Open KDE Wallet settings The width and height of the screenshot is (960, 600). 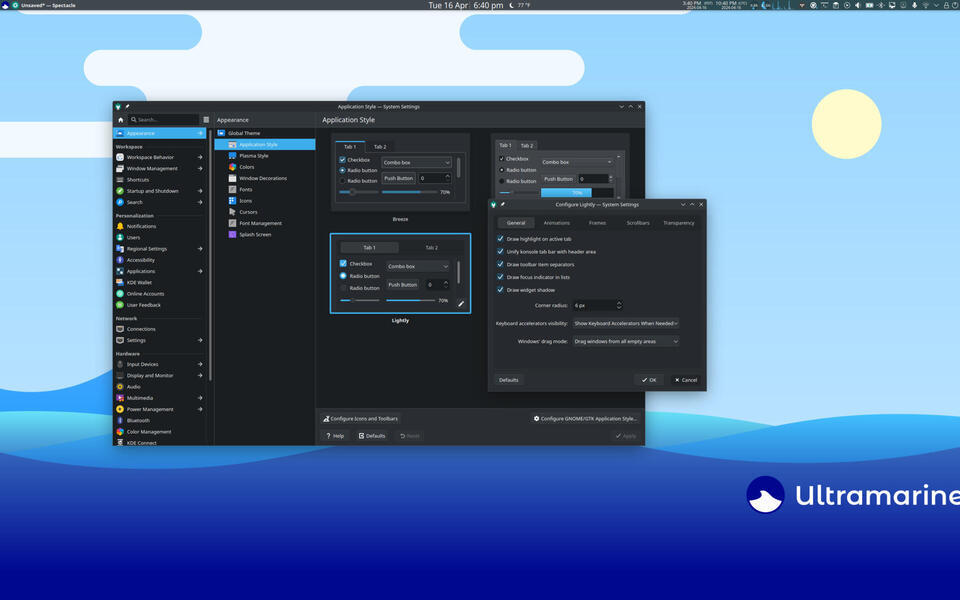click(x=159, y=283)
